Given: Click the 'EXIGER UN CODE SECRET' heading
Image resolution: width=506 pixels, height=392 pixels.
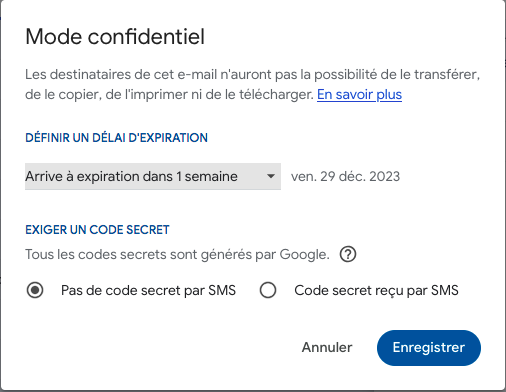Looking at the screenshot, I should (97, 230).
